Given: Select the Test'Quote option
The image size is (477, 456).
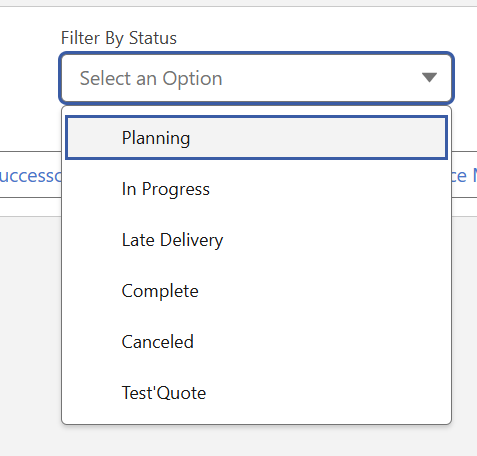Looking at the screenshot, I should click(x=256, y=393).
